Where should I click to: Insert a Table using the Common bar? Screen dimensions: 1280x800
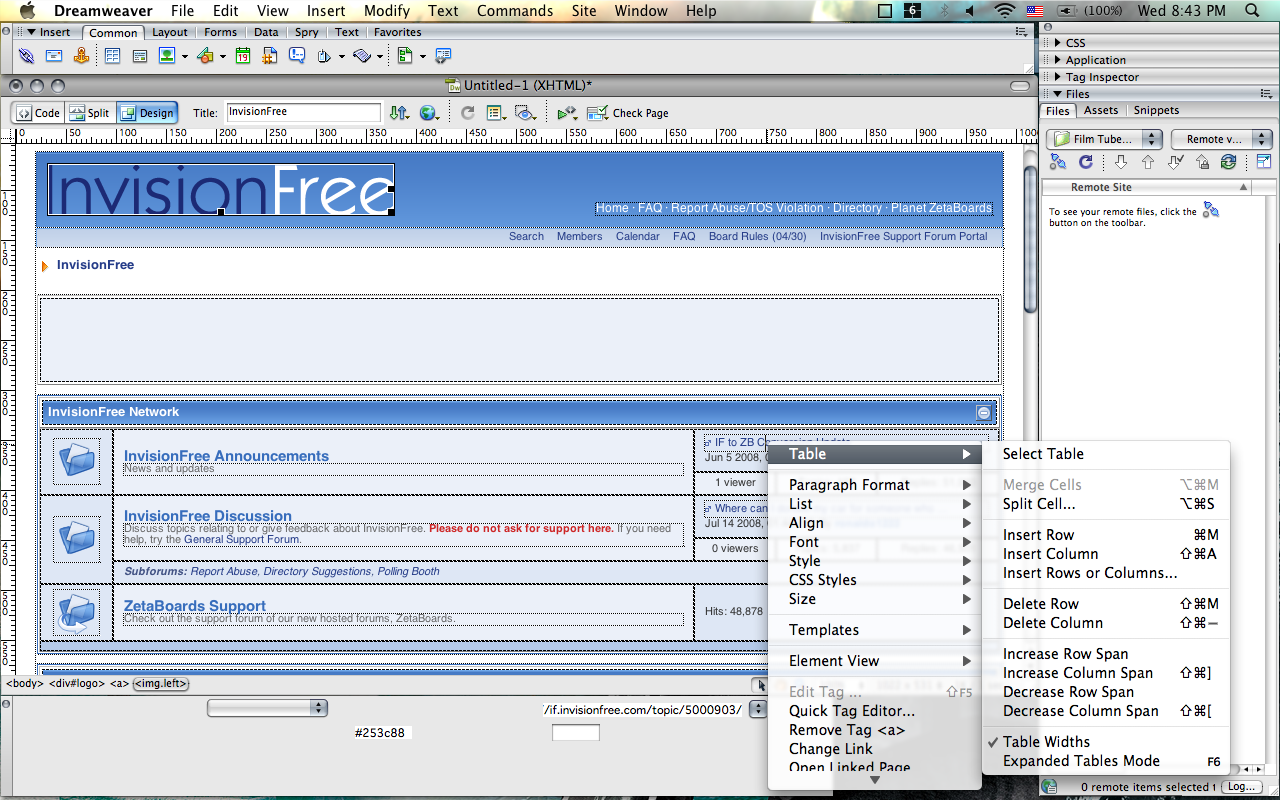(112, 56)
